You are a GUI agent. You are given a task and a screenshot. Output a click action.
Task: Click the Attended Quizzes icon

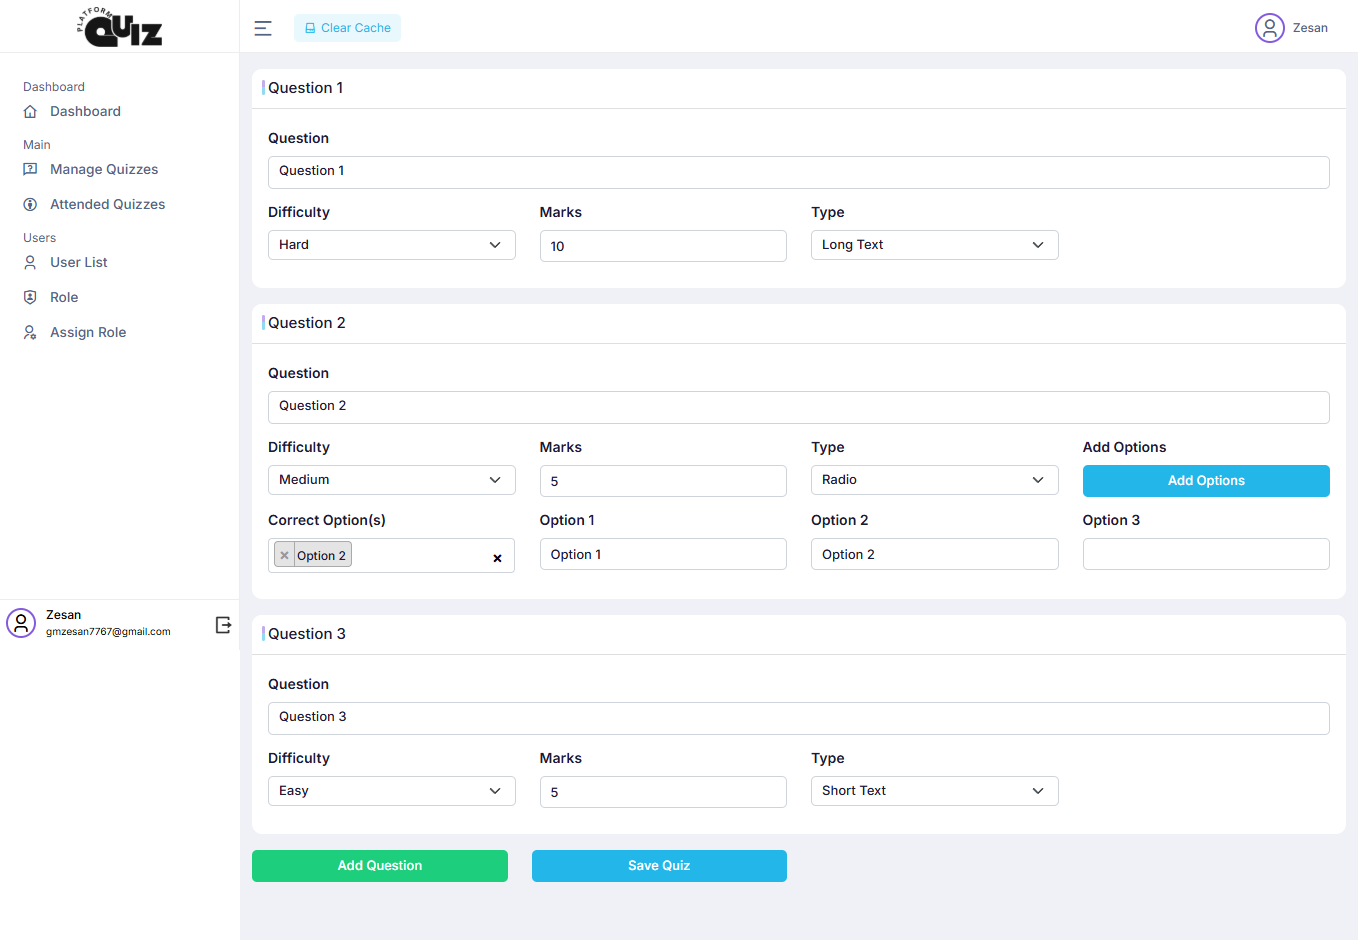pos(30,205)
